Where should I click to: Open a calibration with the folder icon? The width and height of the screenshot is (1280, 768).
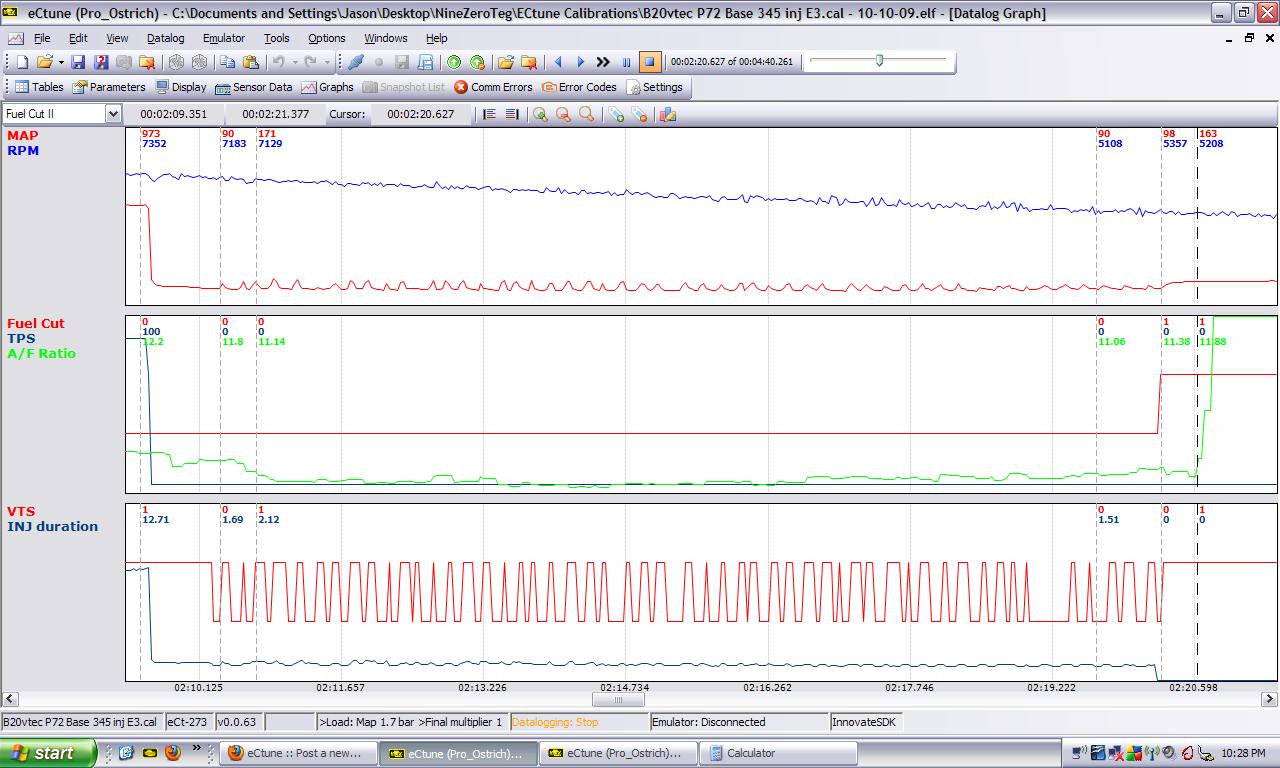click(x=45, y=62)
